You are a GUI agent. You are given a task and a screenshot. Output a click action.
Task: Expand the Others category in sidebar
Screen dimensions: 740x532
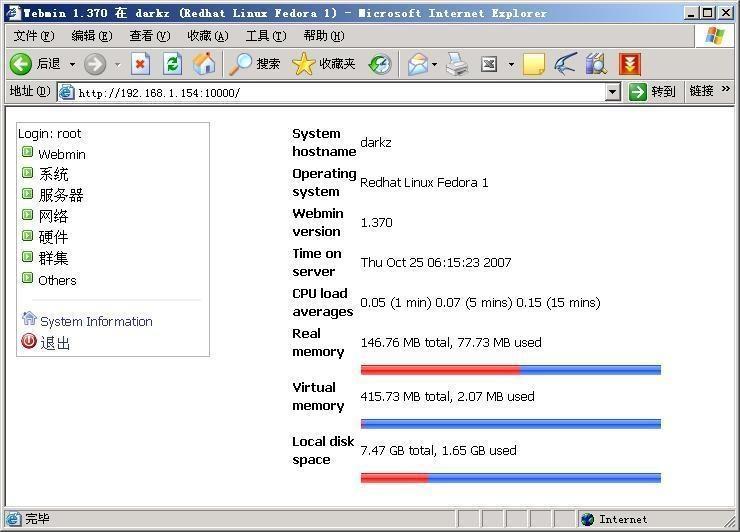(x=28, y=279)
